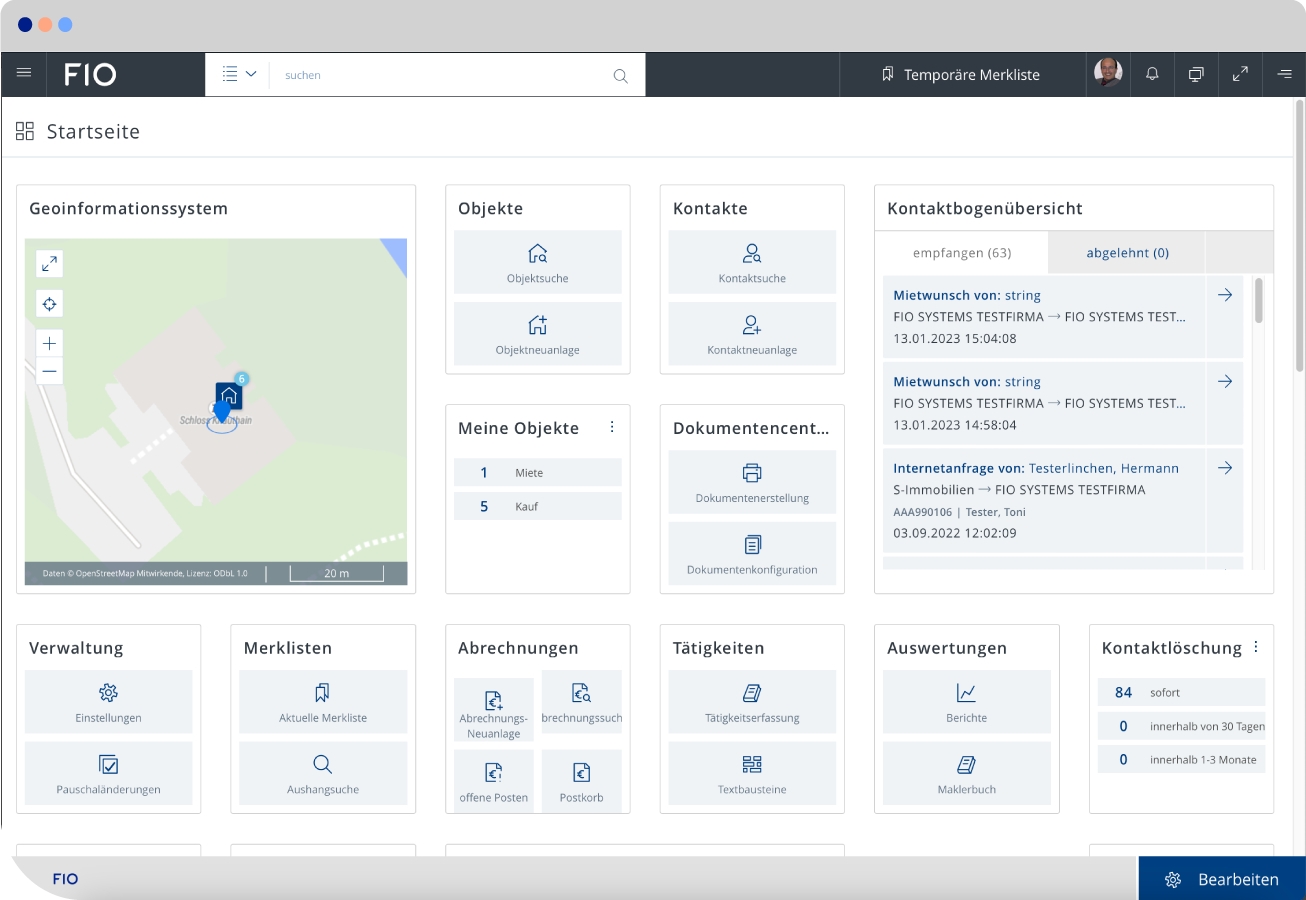This screenshot has width=1306, height=900.
Task: Click the search input field
Action: [440, 75]
